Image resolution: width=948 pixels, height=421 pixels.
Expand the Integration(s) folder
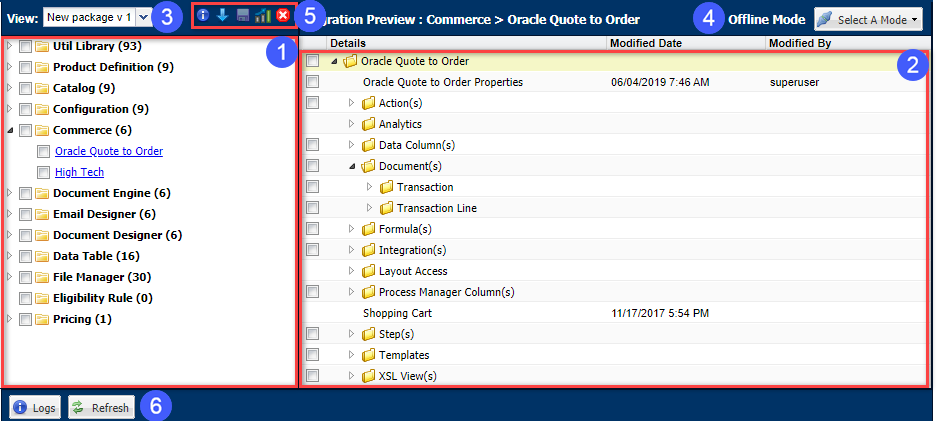(351, 250)
